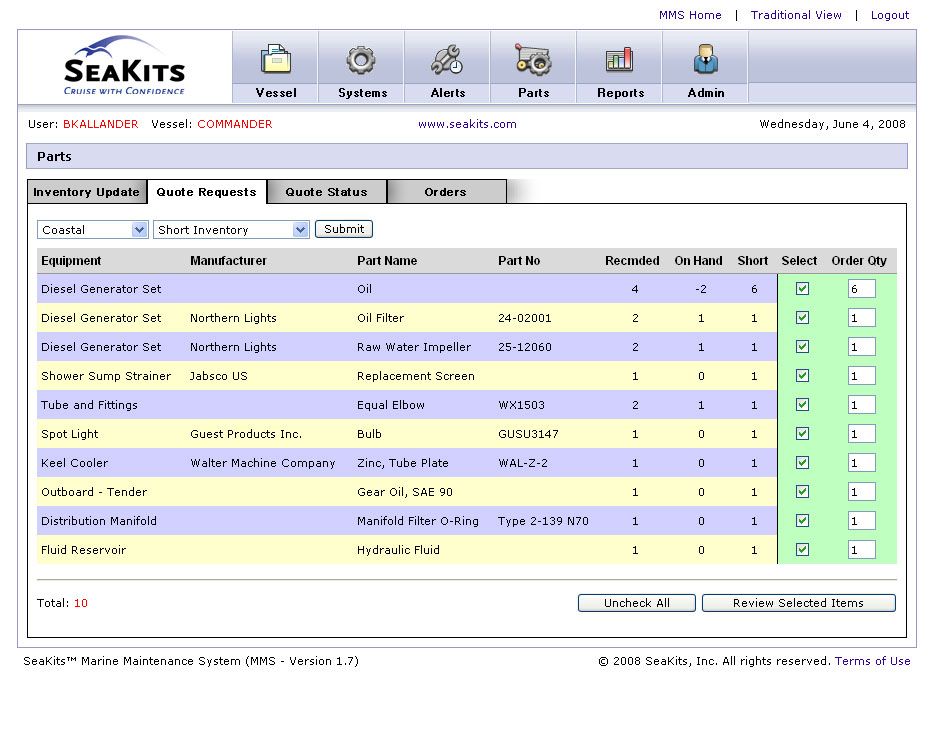Switch to the Inventory Update tab
Screen dimensions: 931x744
87,192
